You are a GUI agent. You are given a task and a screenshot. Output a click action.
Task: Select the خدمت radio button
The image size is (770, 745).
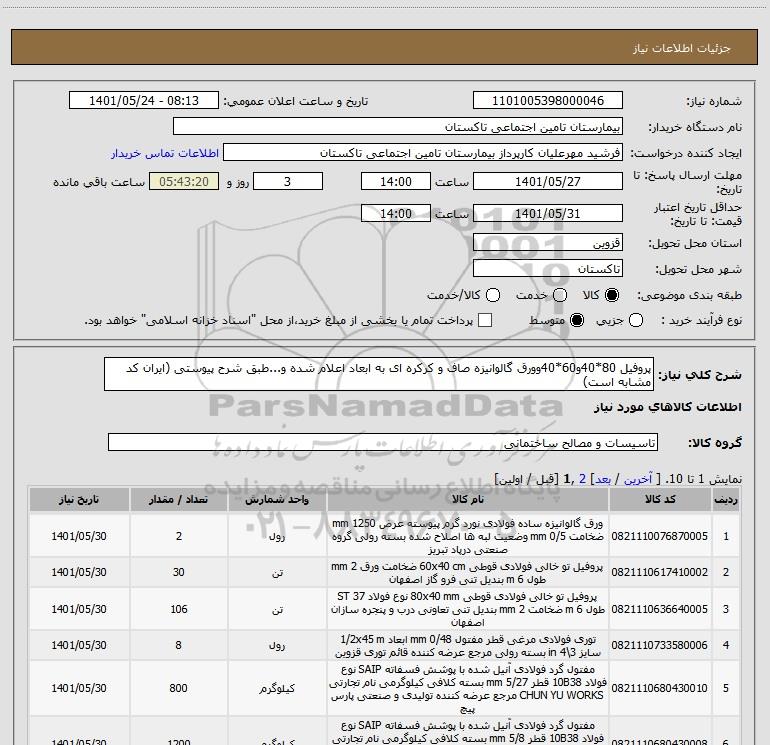(560, 295)
